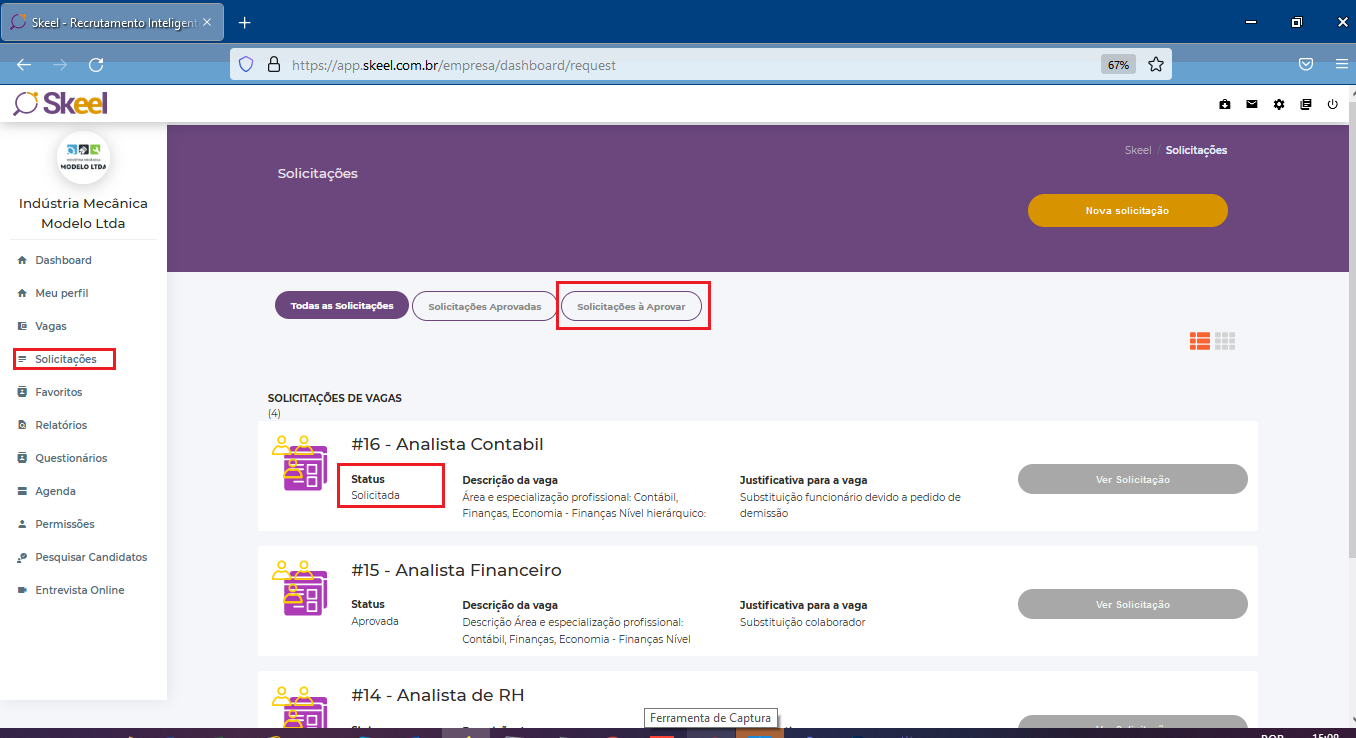Log out using the power icon
The height and width of the screenshot is (738, 1356).
[x=1332, y=104]
